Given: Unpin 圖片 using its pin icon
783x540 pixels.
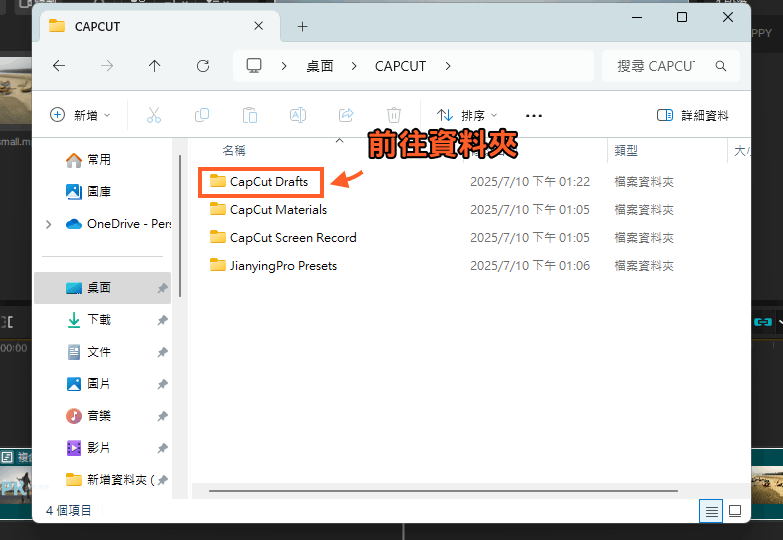Looking at the screenshot, I should click(x=162, y=384).
